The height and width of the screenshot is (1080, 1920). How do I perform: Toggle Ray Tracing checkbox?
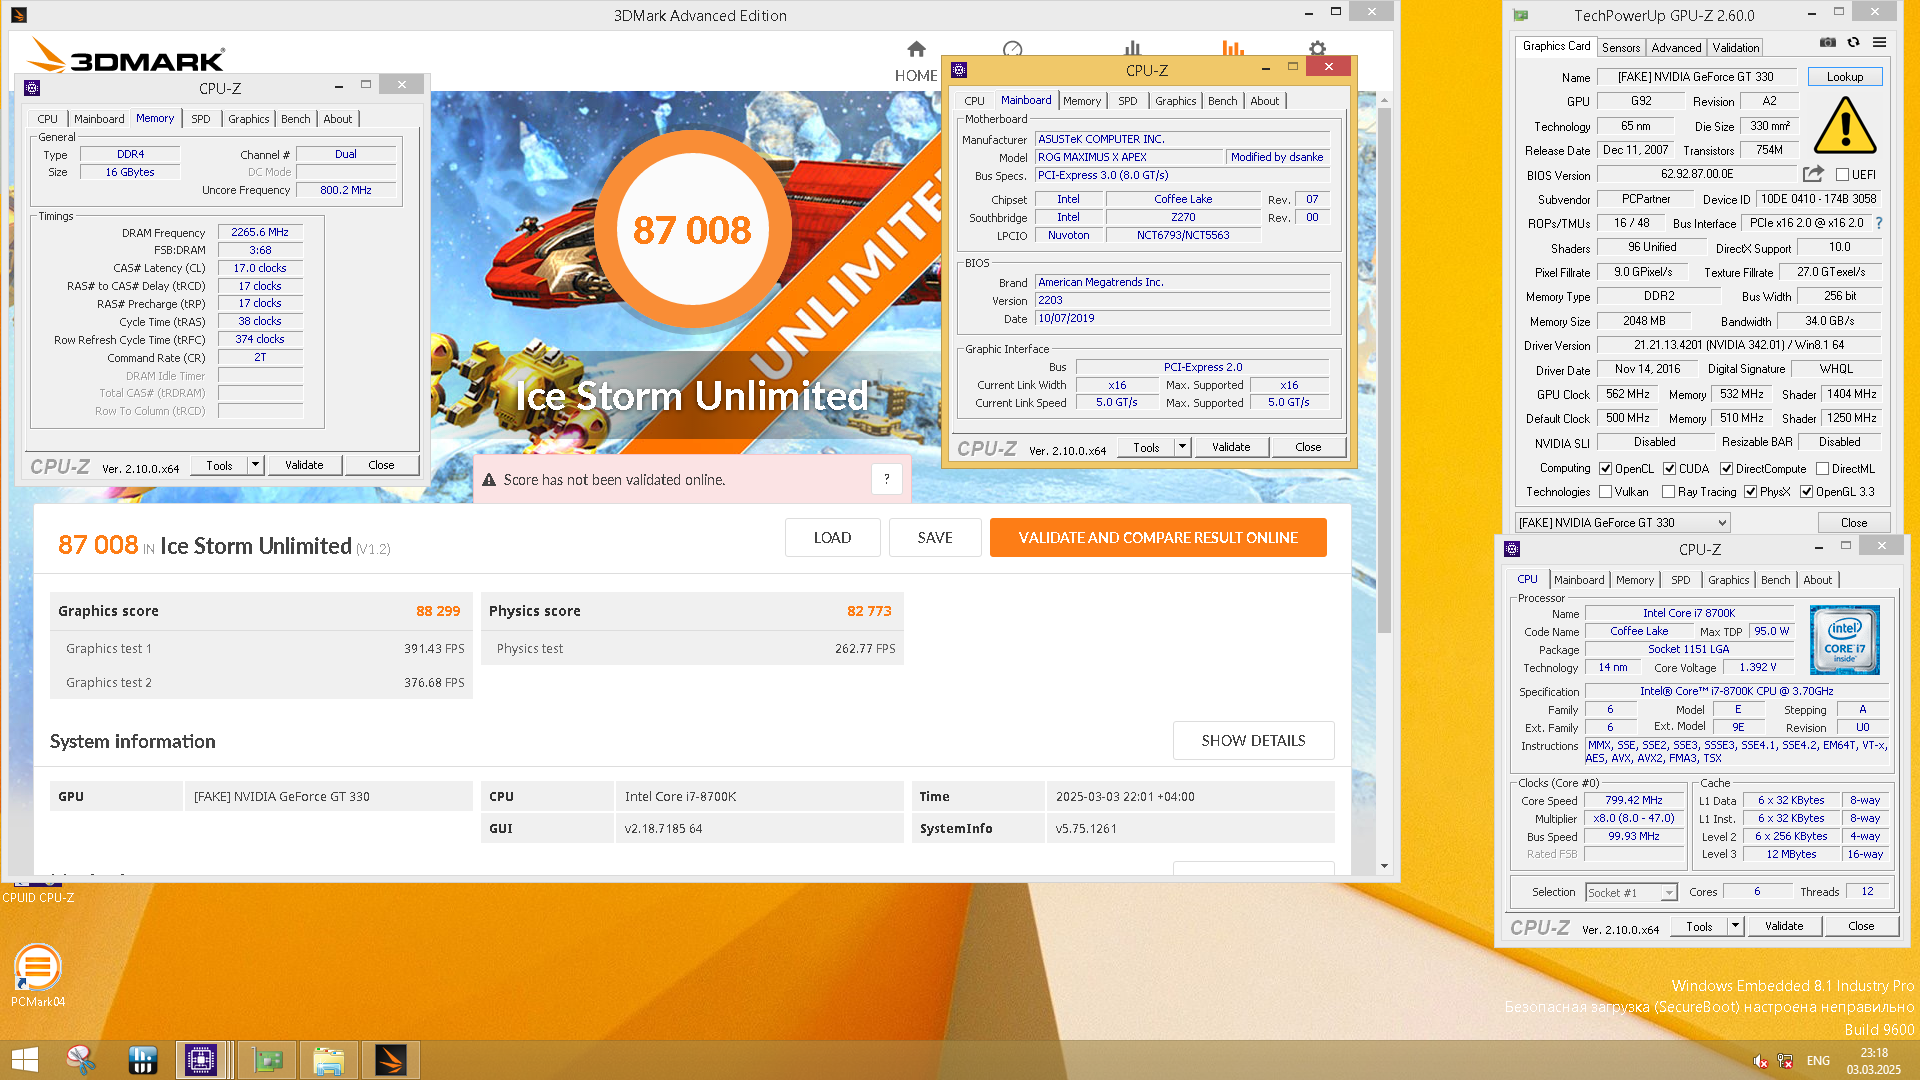pyautogui.click(x=1668, y=492)
